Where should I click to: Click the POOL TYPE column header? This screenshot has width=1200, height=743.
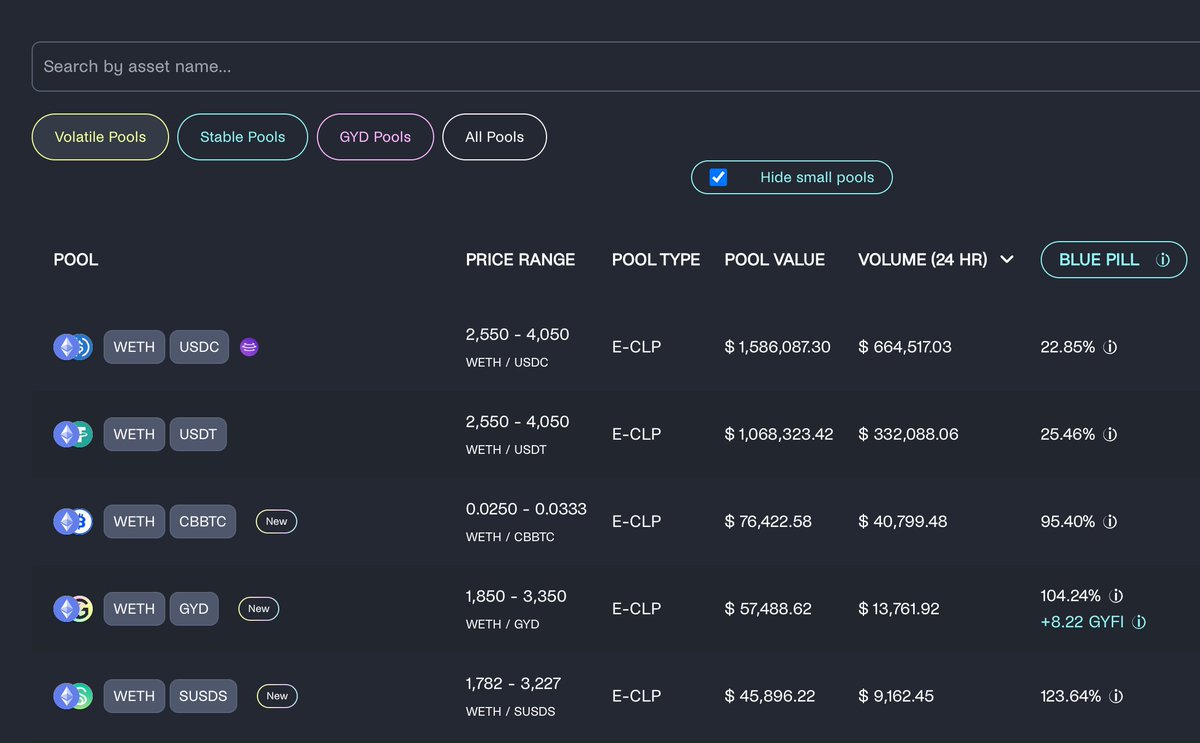[x=656, y=260]
